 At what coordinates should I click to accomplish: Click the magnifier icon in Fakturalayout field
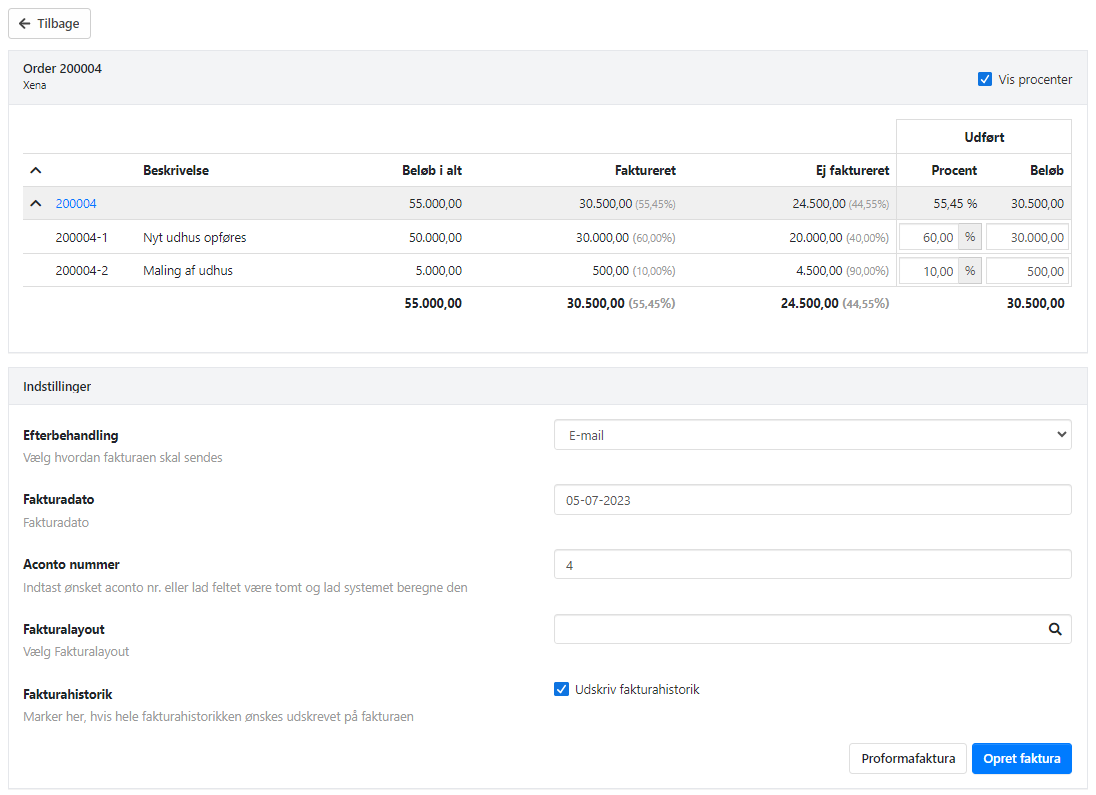pyautogui.click(x=1054, y=629)
